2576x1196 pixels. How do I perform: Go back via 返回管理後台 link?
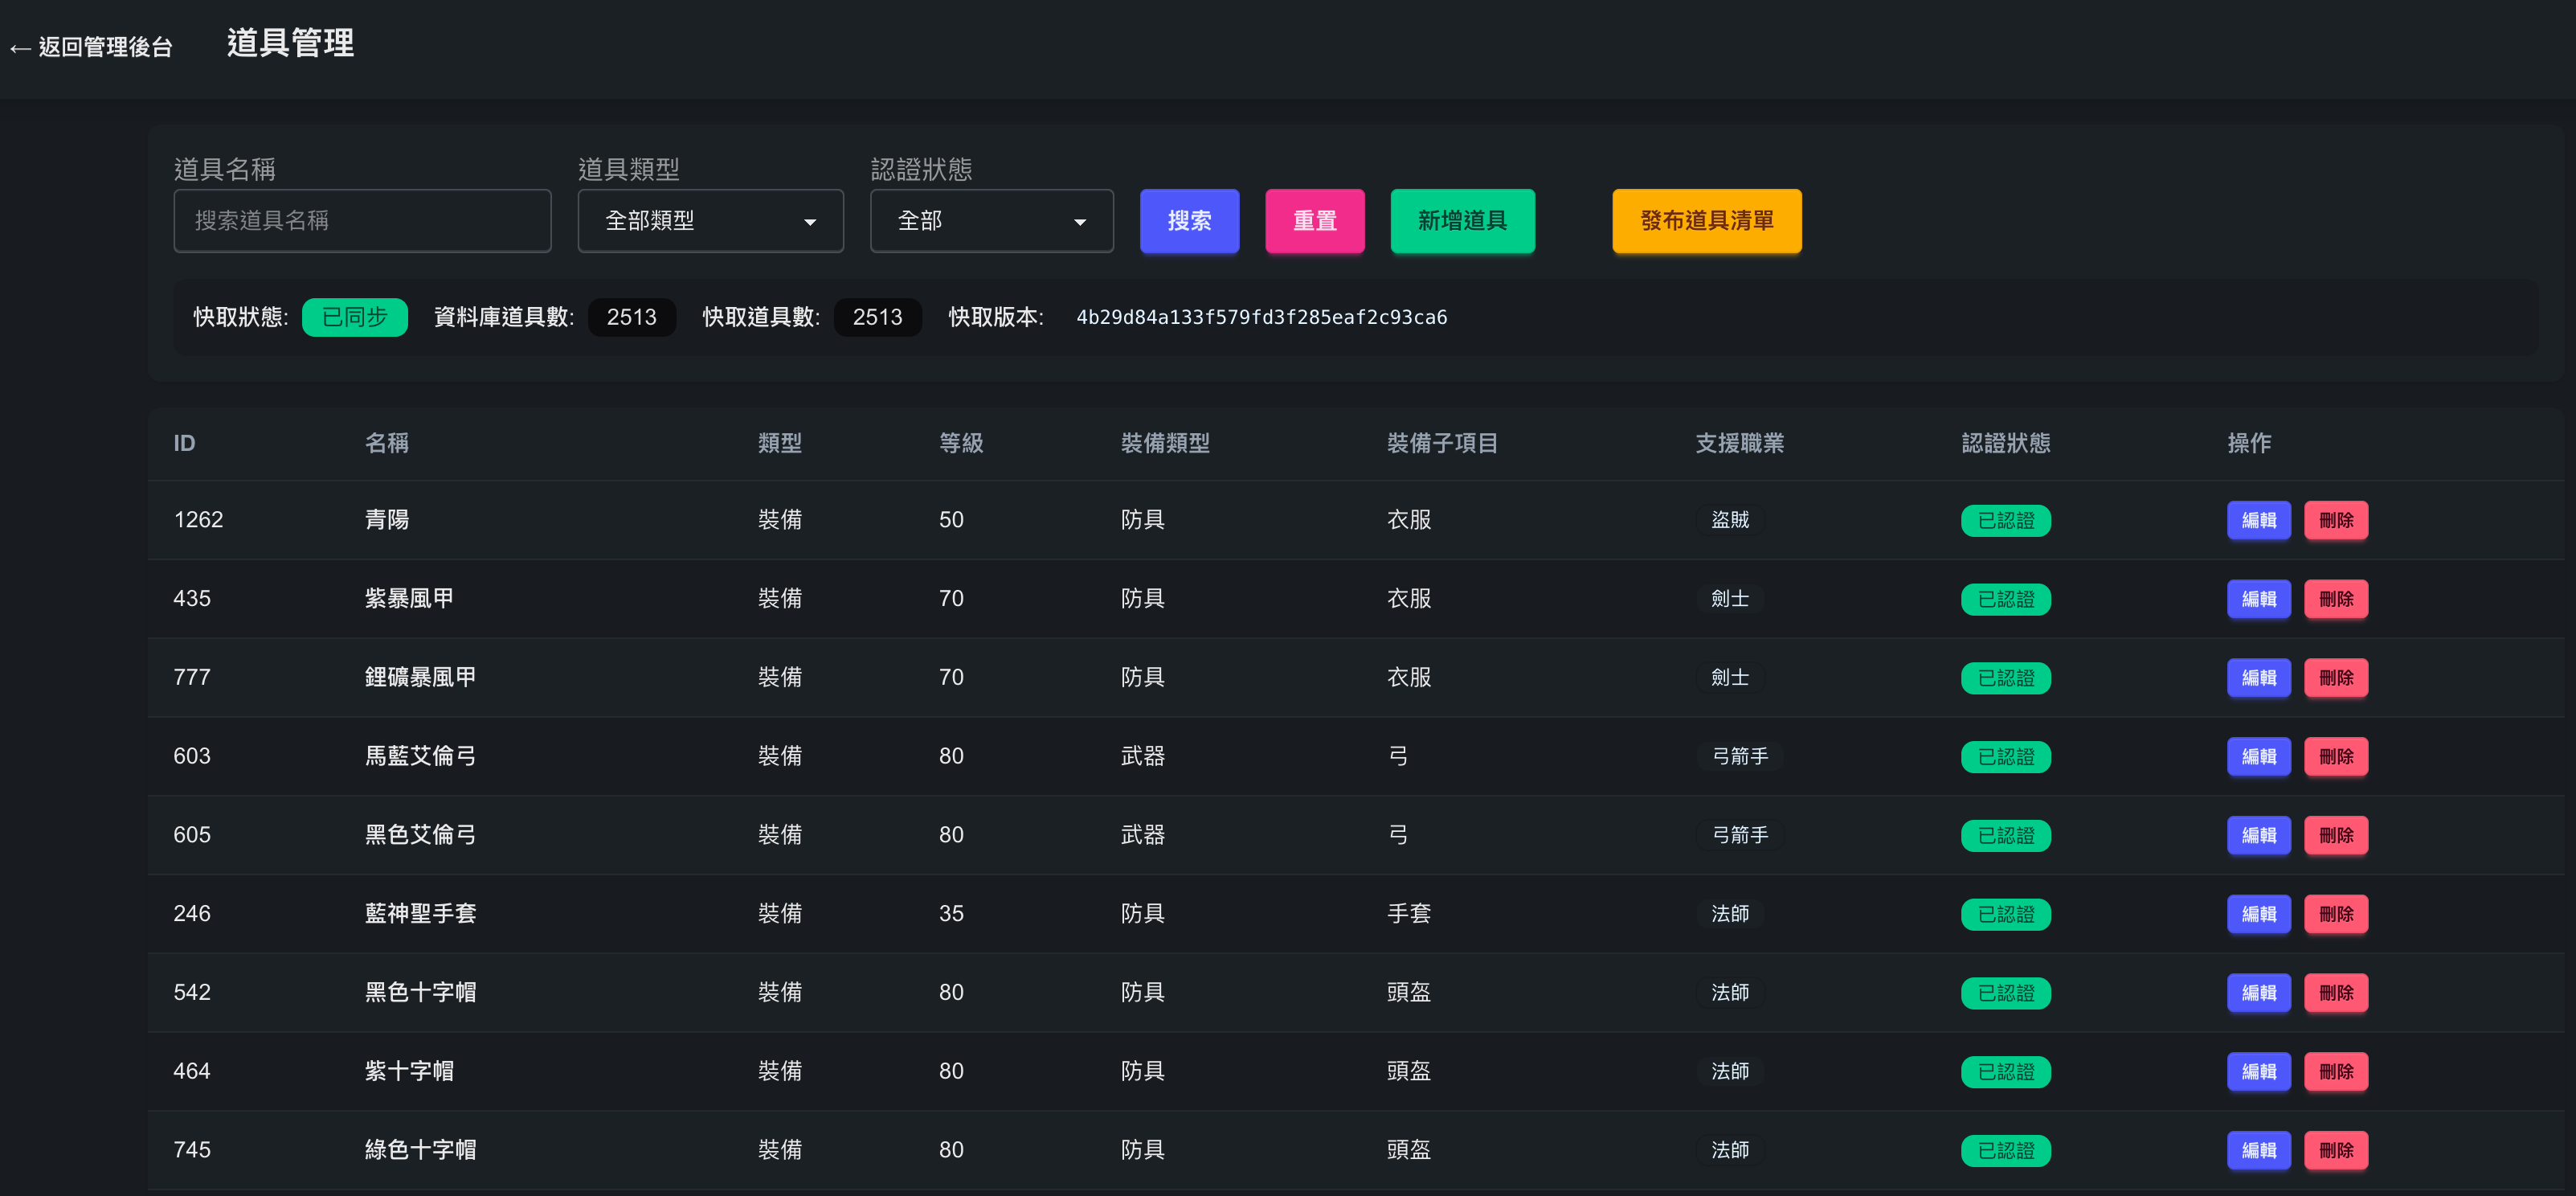91,47
